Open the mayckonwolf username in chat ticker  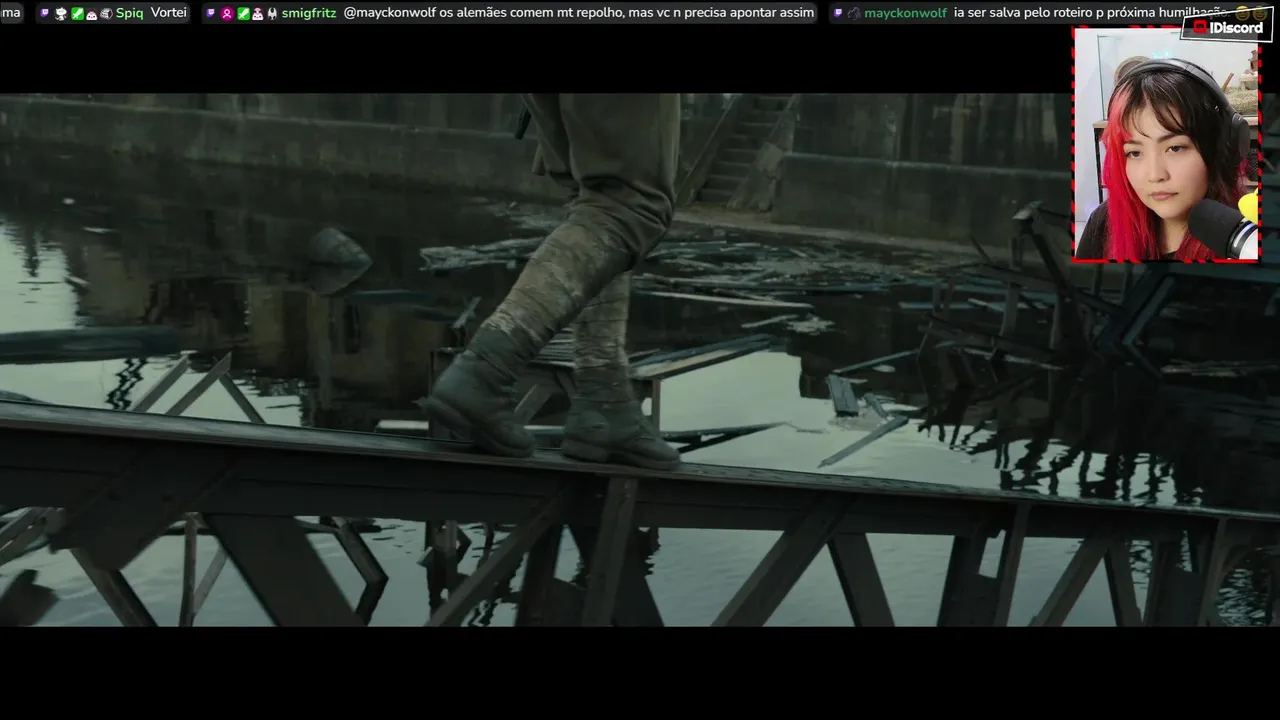(905, 13)
